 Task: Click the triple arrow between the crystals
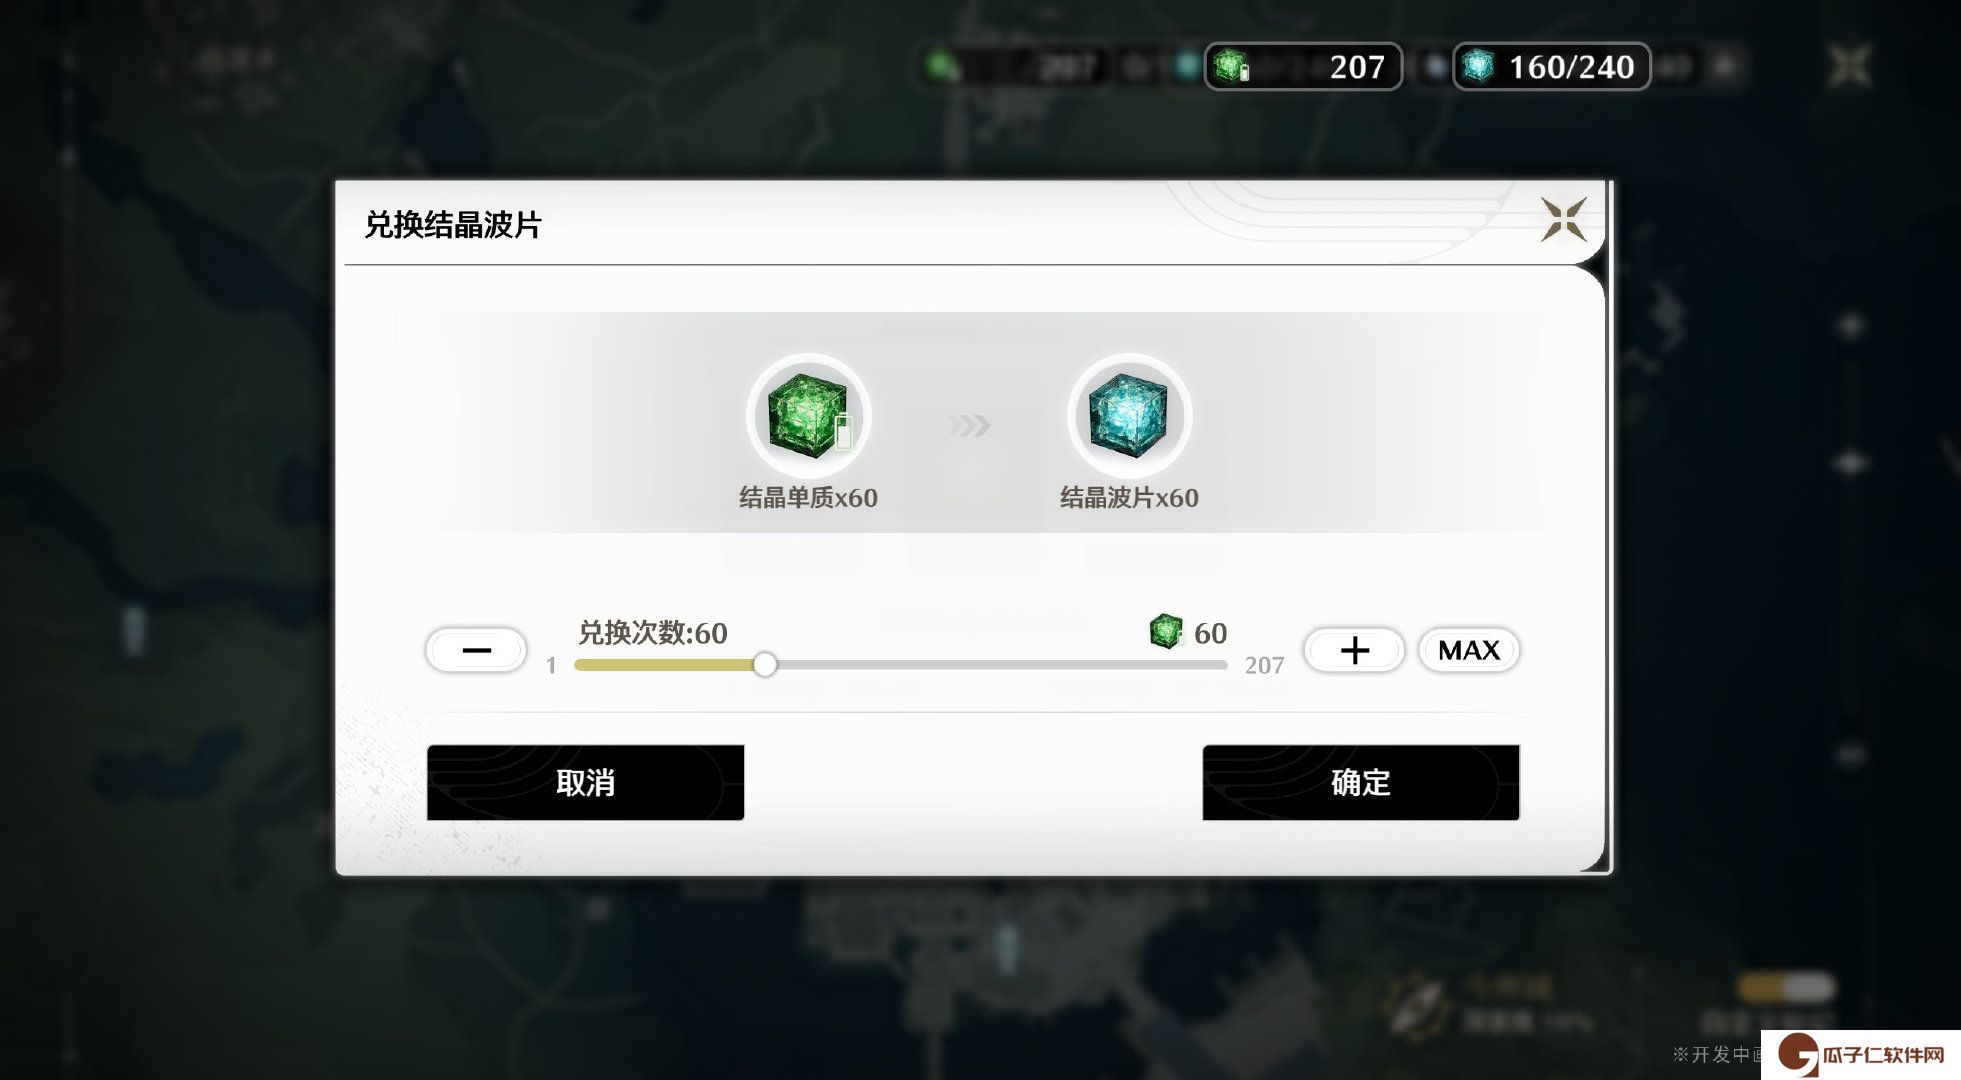[x=968, y=426]
